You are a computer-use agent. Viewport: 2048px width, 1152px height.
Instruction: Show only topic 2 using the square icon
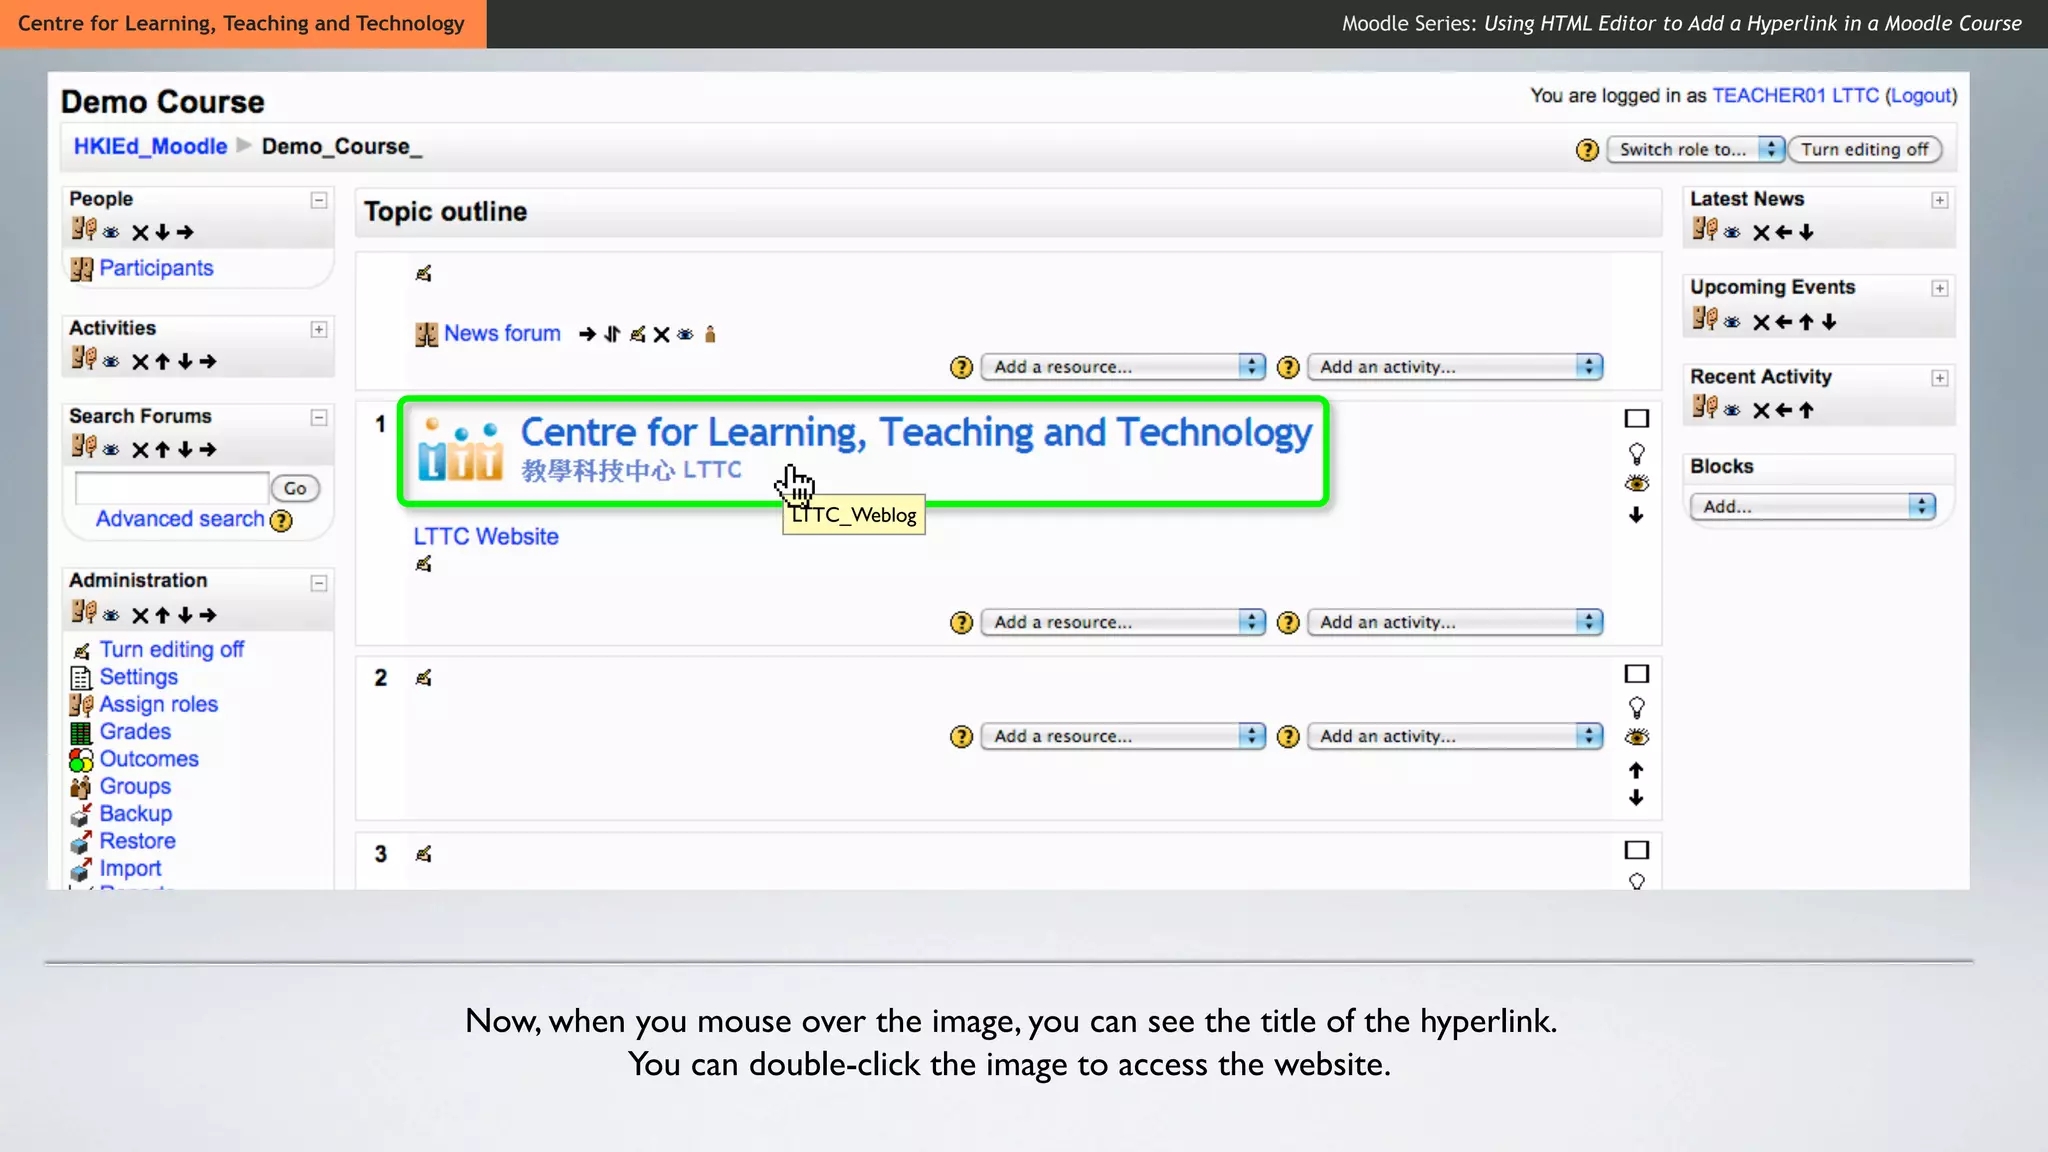tap(1636, 674)
